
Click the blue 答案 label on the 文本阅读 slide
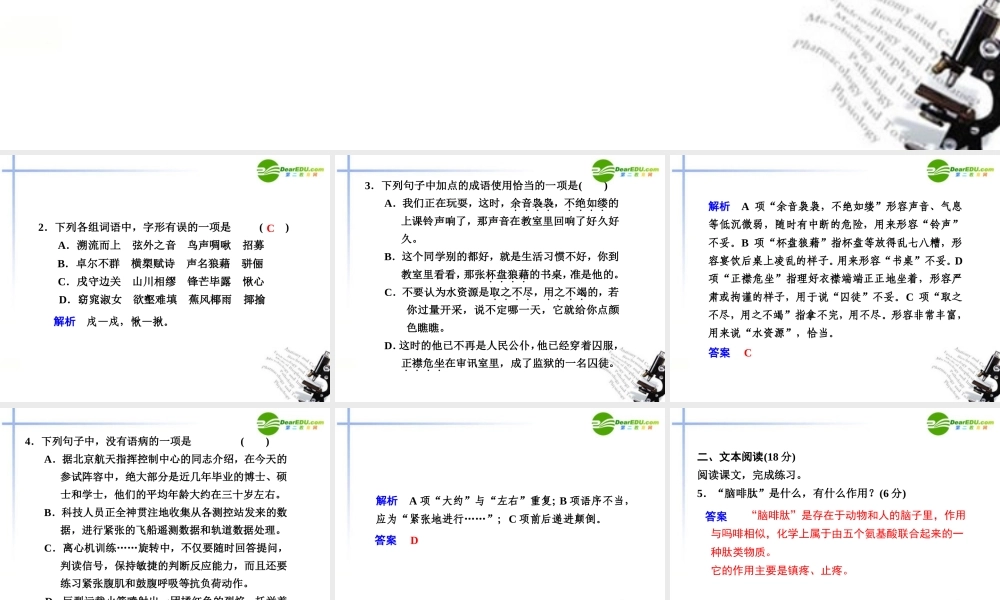[716, 516]
